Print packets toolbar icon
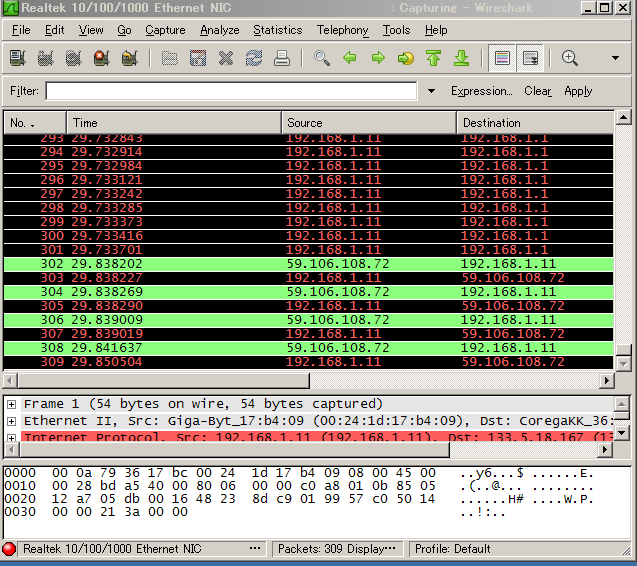 tap(282, 58)
